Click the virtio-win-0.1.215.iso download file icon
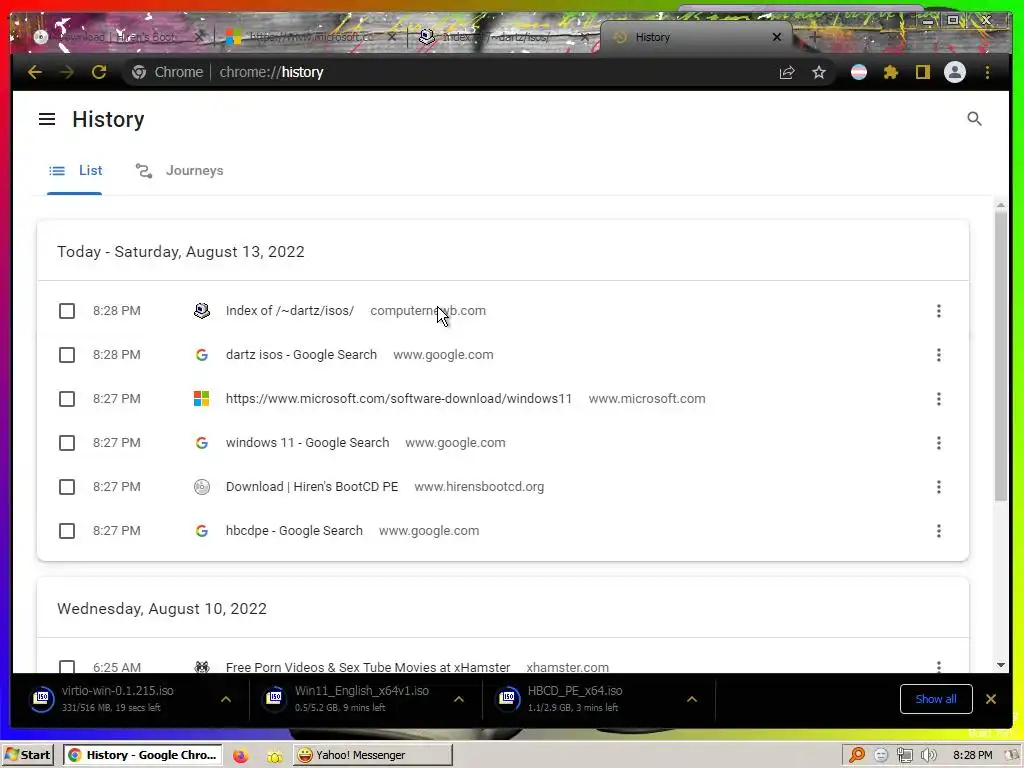The image size is (1024, 768). [42, 699]
